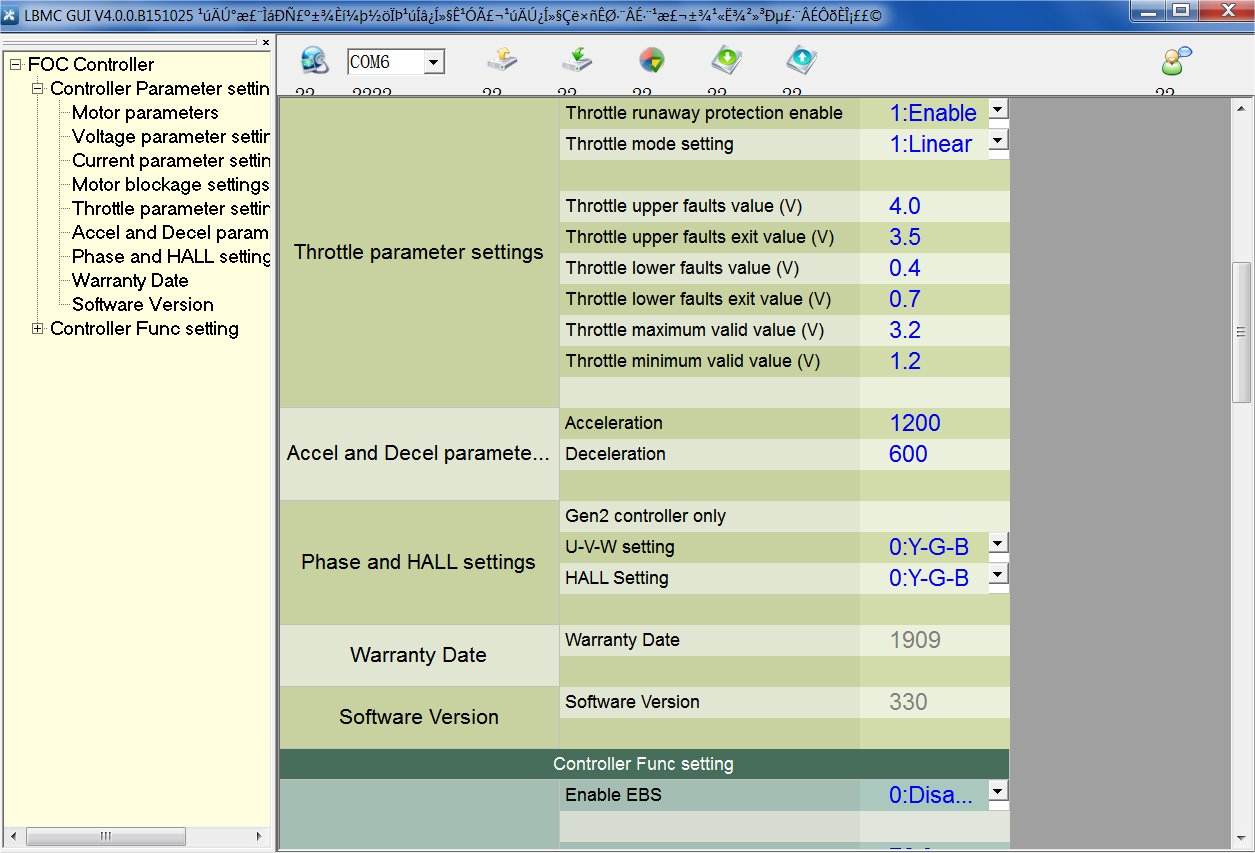Expand Controller Func setting tree node
The width and height of the screenshot is (1255, 853).
(38, 329)
